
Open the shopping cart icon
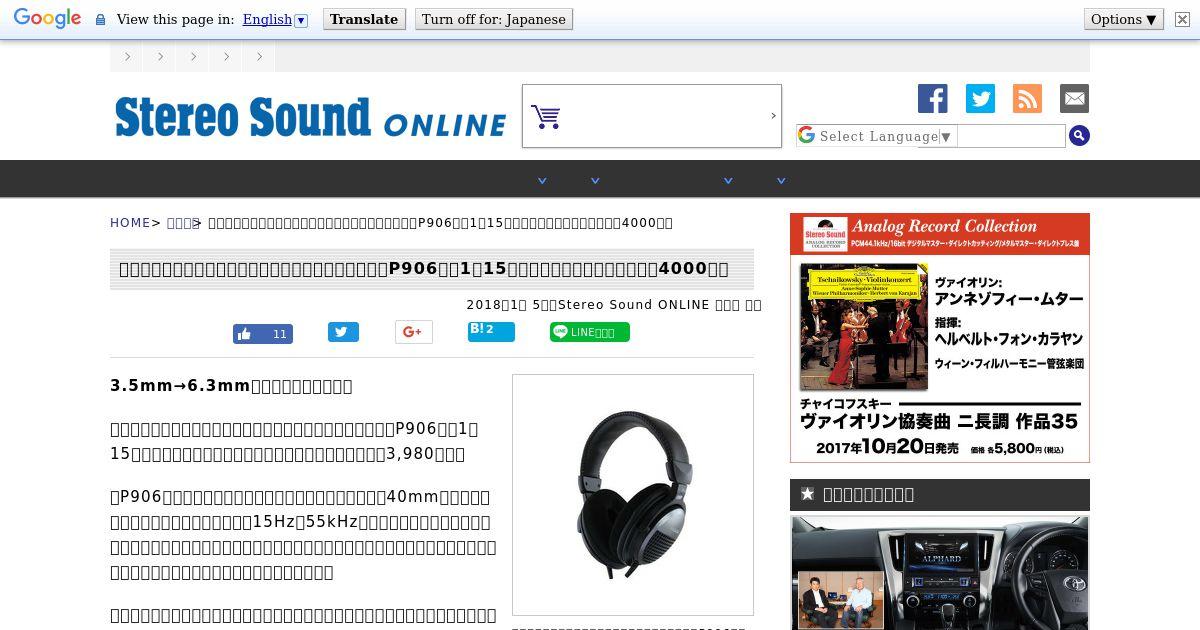(x=545, y=117)
